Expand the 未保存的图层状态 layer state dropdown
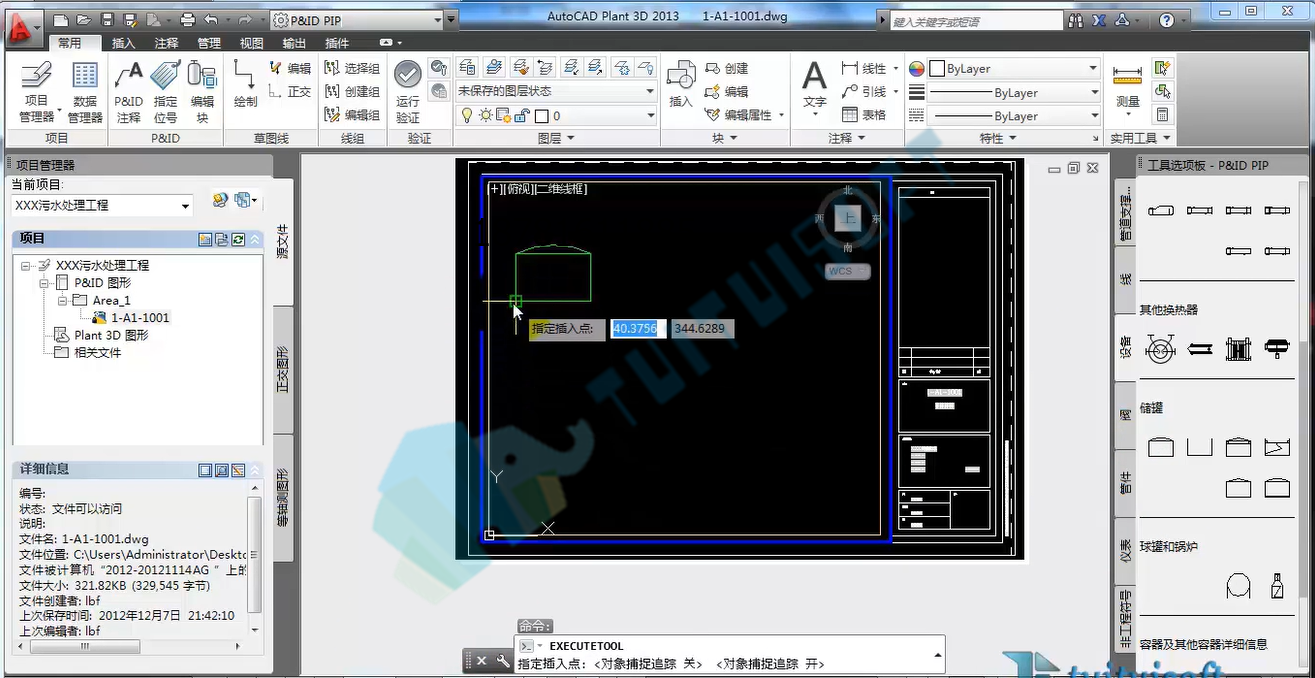The width and height of the screenshot is (1315, 678). coord(556,91)
